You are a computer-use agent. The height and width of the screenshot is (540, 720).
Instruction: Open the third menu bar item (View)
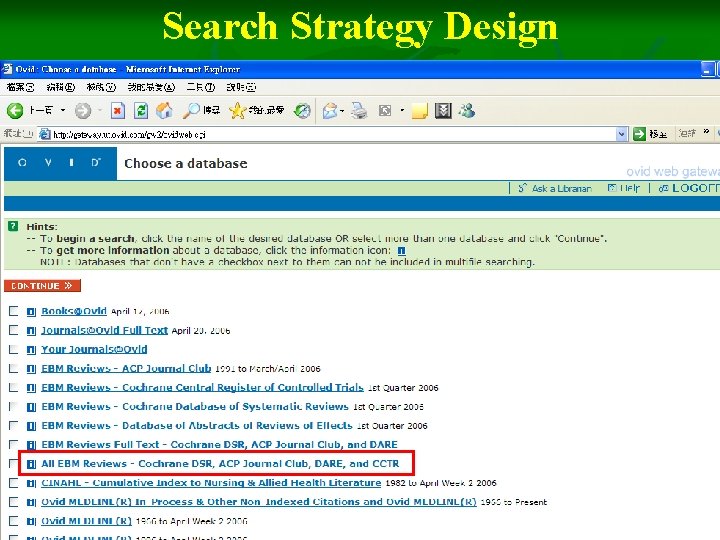tap(101, 87)
